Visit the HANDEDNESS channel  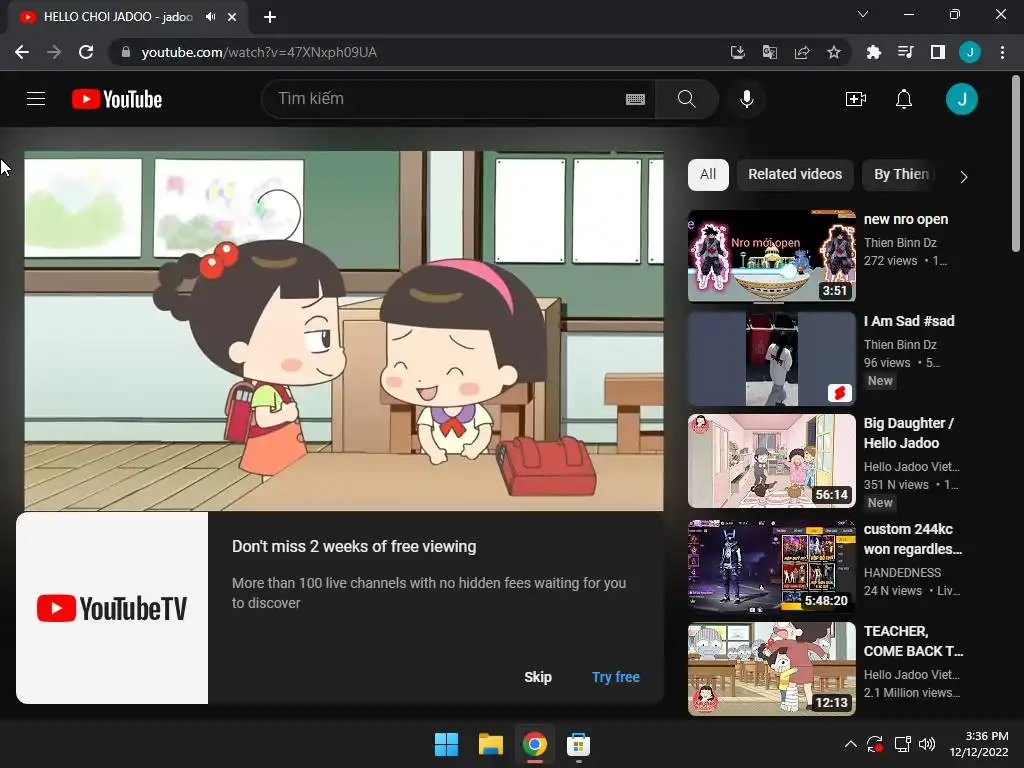coord(902,573)
